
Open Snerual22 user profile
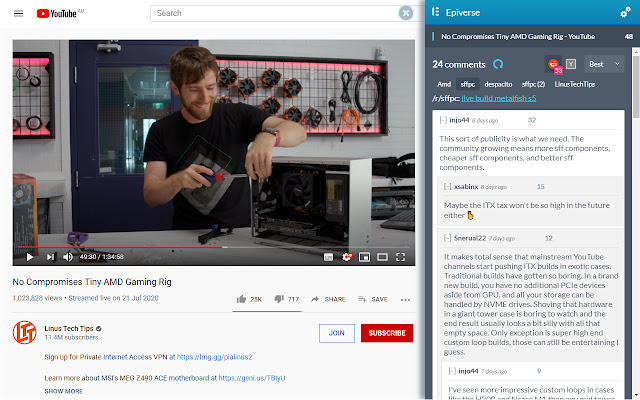click(x=470, y=238)
